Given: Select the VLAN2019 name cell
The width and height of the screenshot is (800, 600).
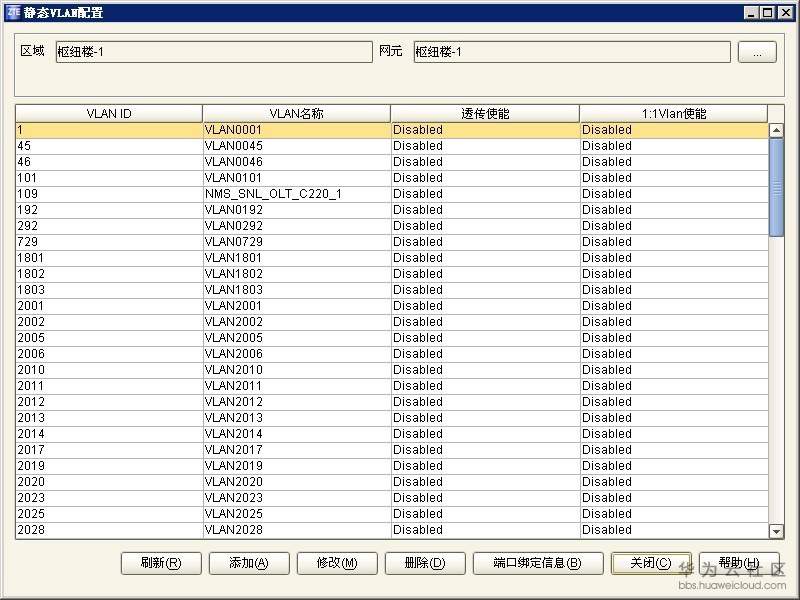Looking at the screenshot, I should (297, 466).
